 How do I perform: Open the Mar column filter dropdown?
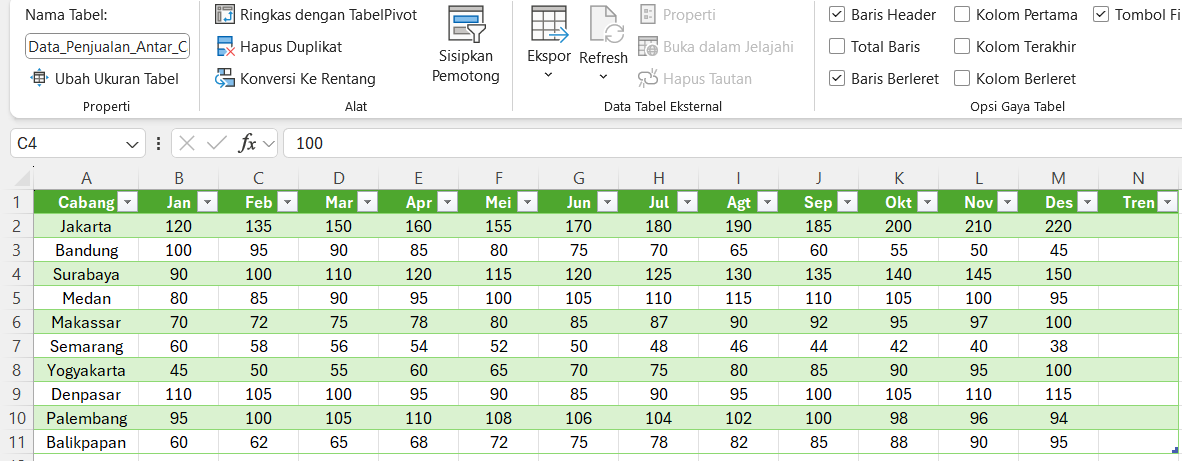[367, 203]
